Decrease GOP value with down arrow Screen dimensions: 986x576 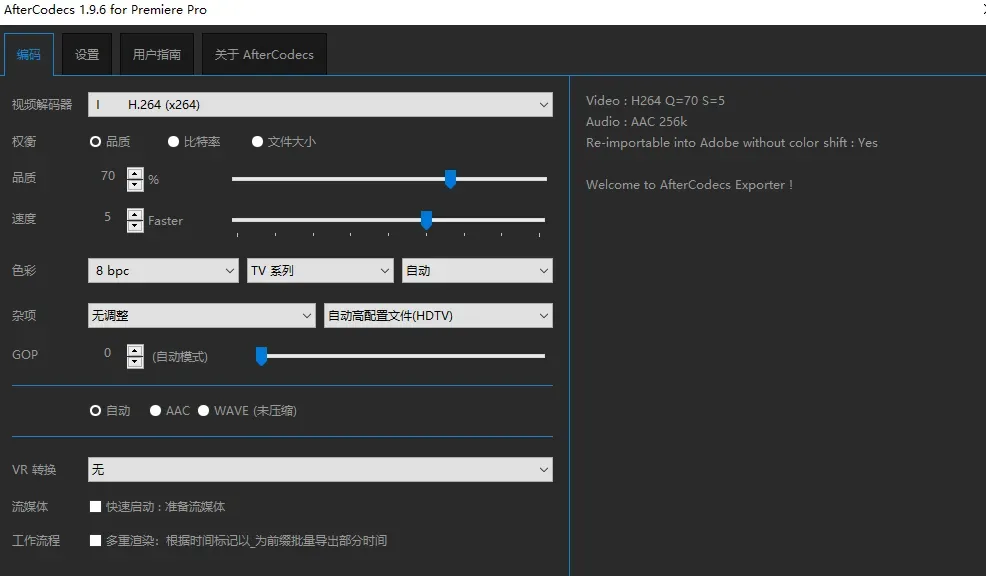135,362
